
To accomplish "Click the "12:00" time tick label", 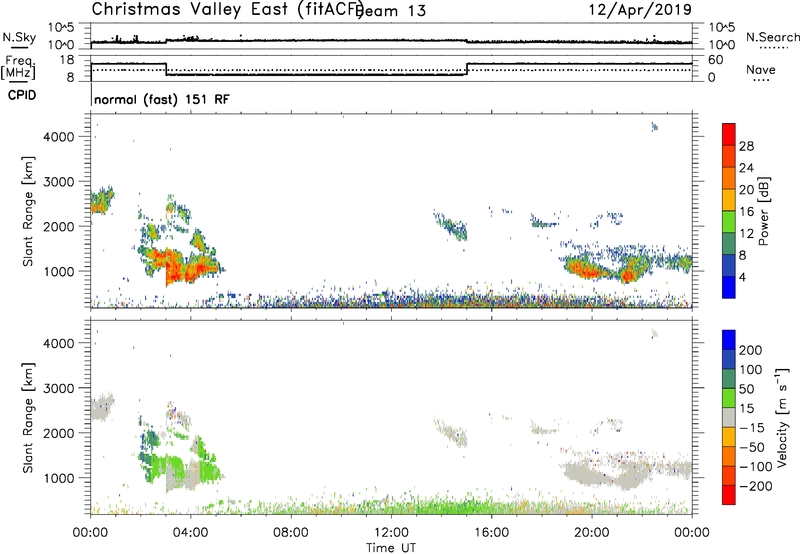I will tap(391, 533).
